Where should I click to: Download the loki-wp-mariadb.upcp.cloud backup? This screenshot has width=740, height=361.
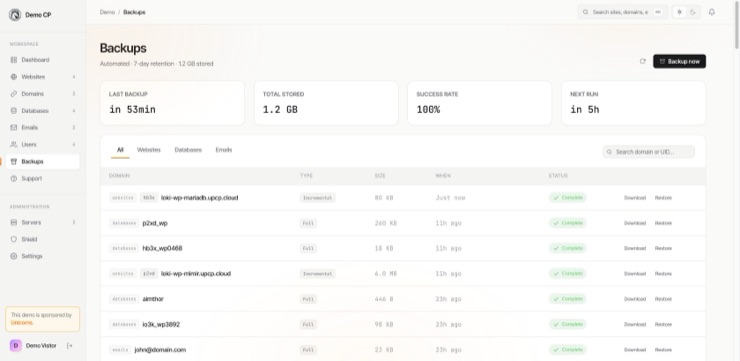point(635,198)
